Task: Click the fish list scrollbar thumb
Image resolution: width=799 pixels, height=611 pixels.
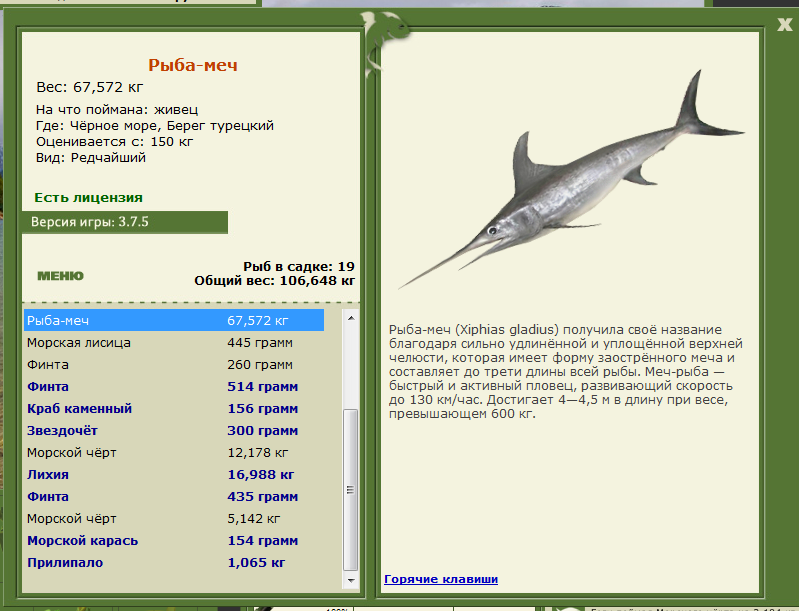Action: tap(351, 490)
